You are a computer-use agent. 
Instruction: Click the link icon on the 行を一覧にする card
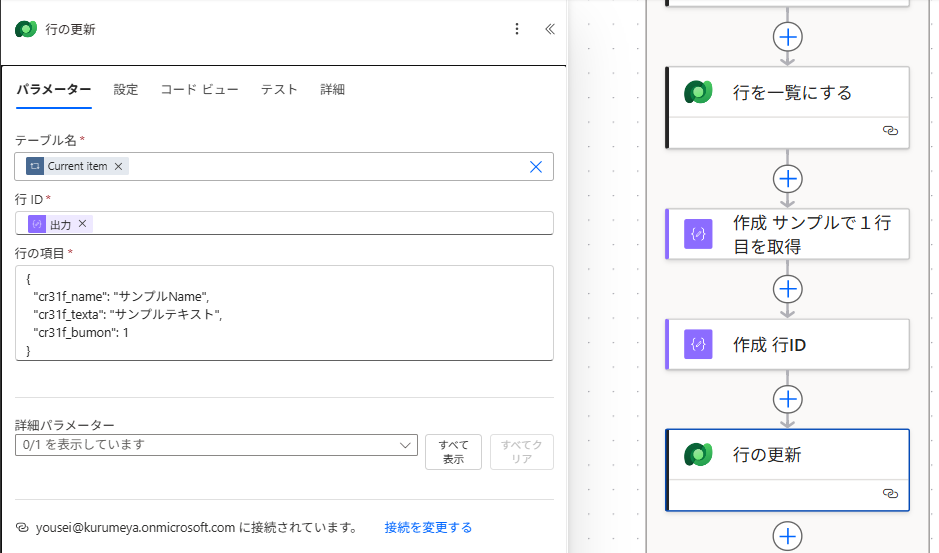pos(890,131)
